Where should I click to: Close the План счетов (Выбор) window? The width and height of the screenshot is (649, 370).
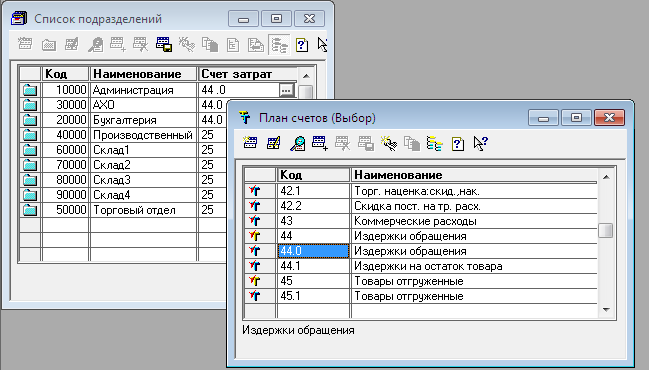tap(609, 118)
